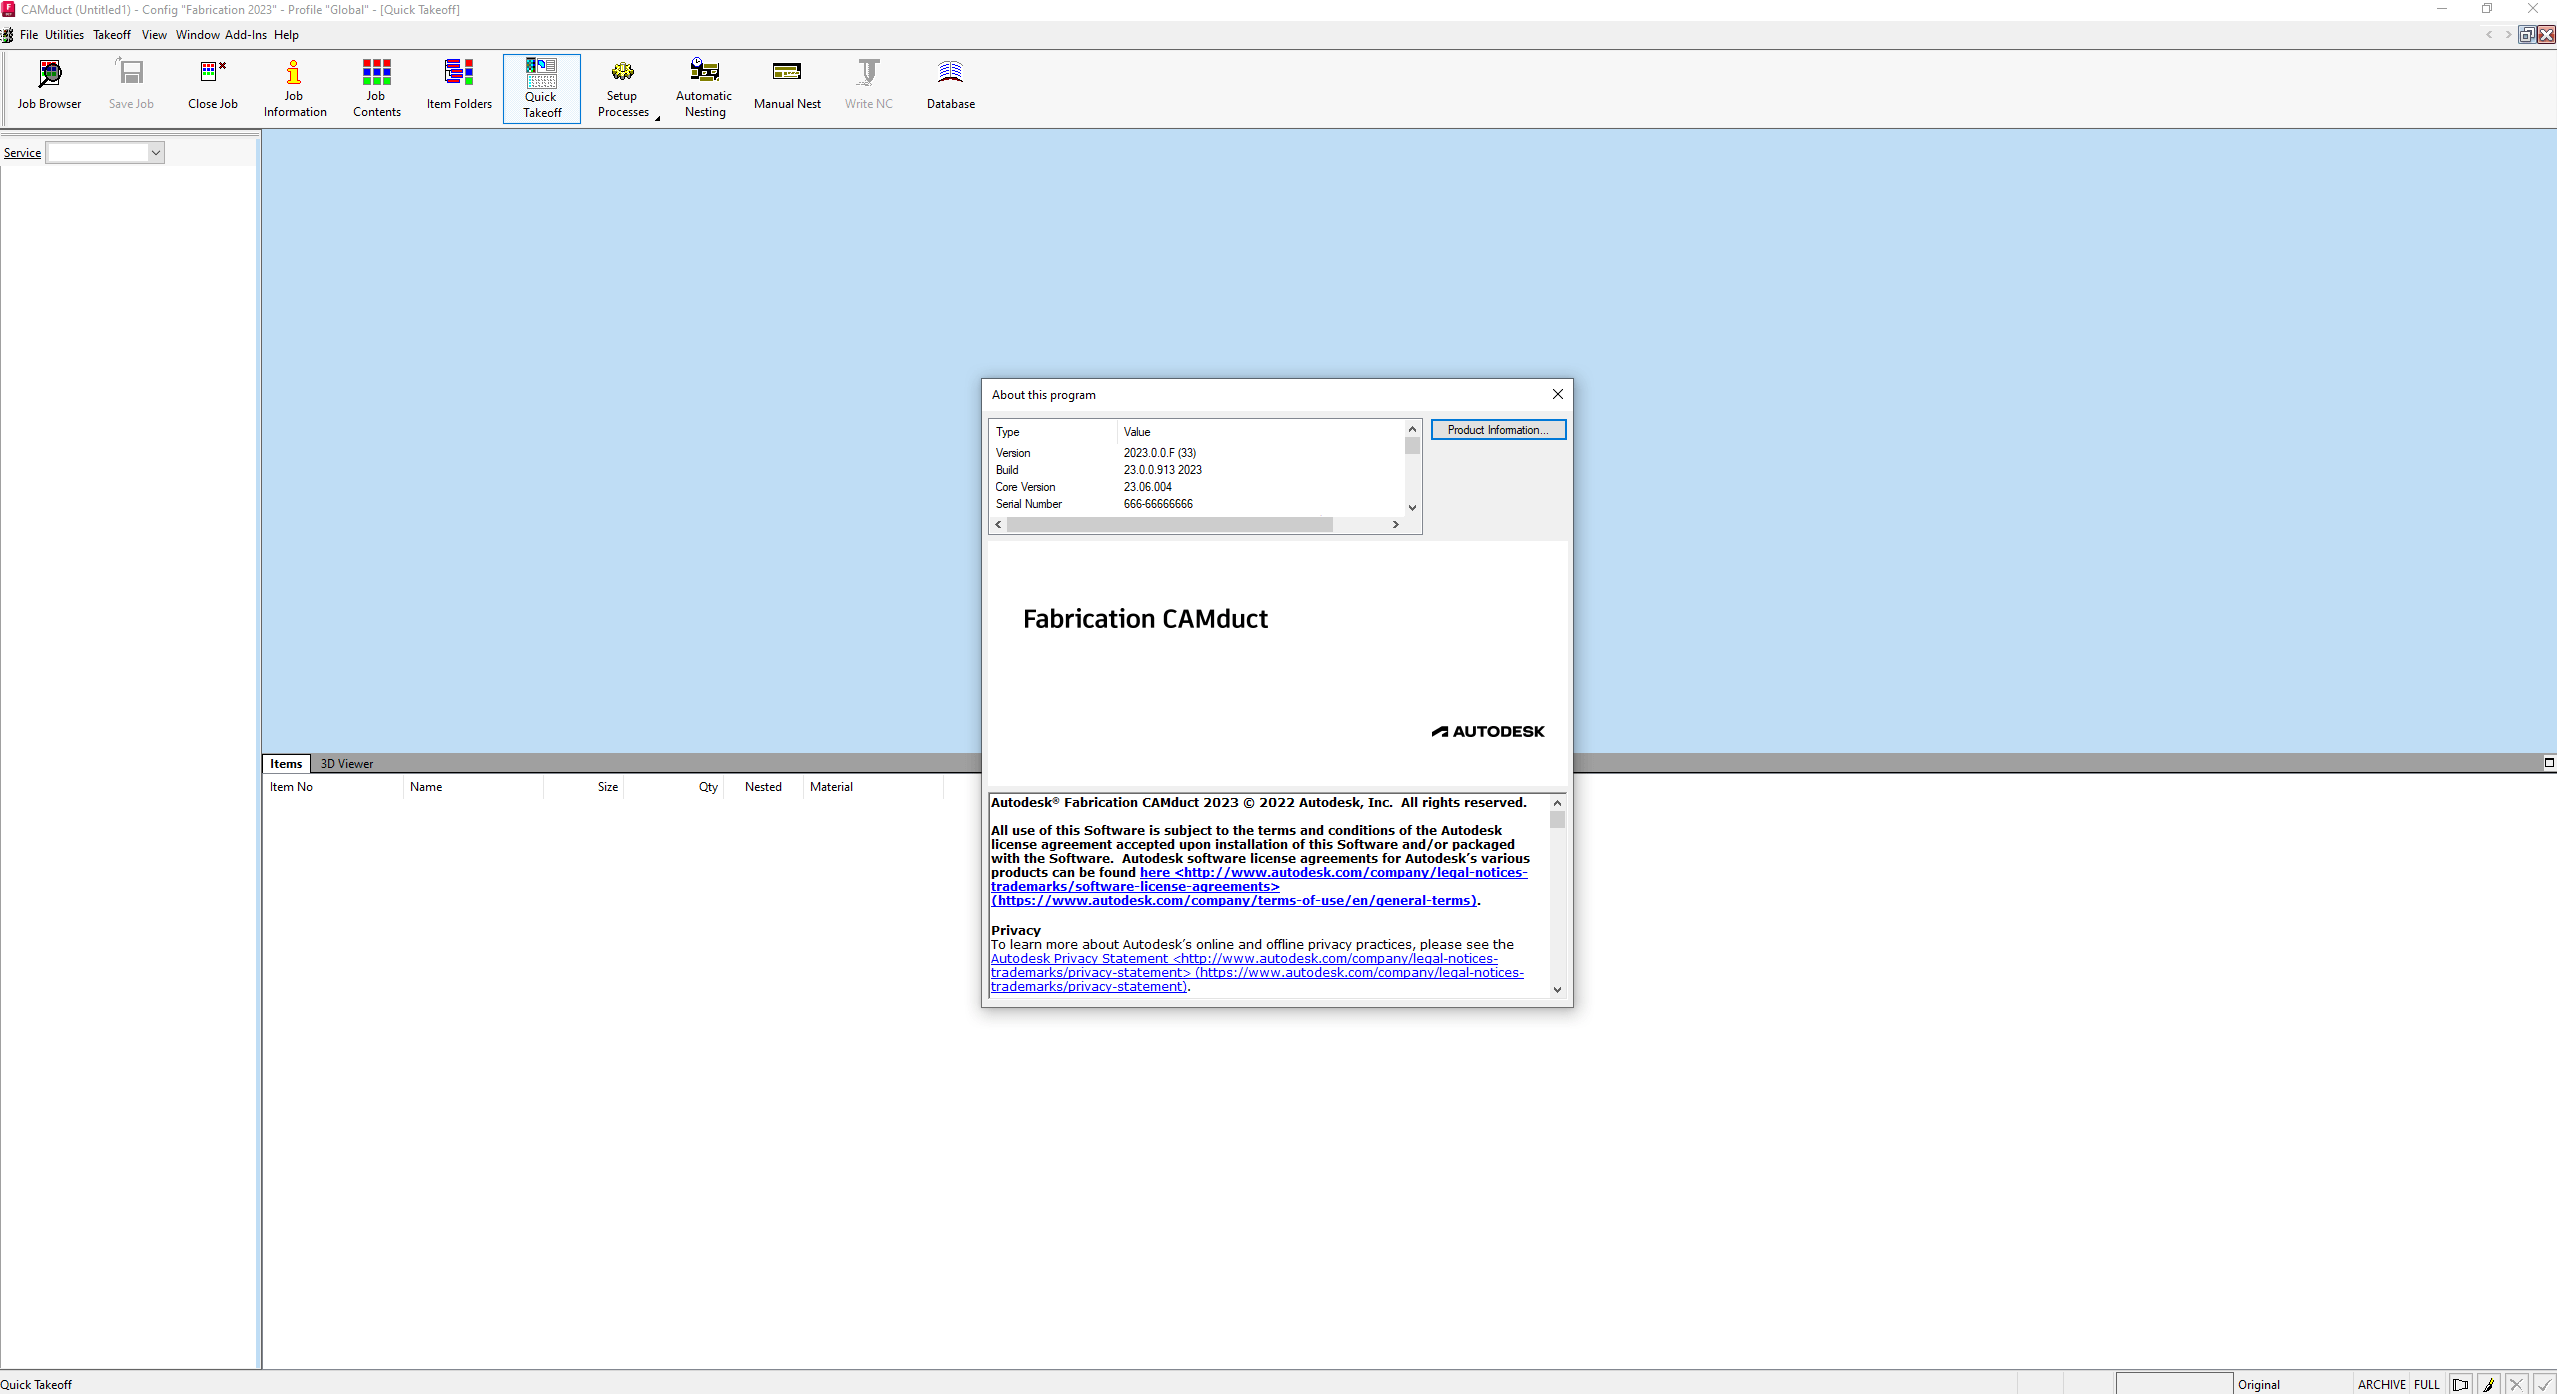
Task: Open the Utilities menu
Action: [x=64, y=34]
